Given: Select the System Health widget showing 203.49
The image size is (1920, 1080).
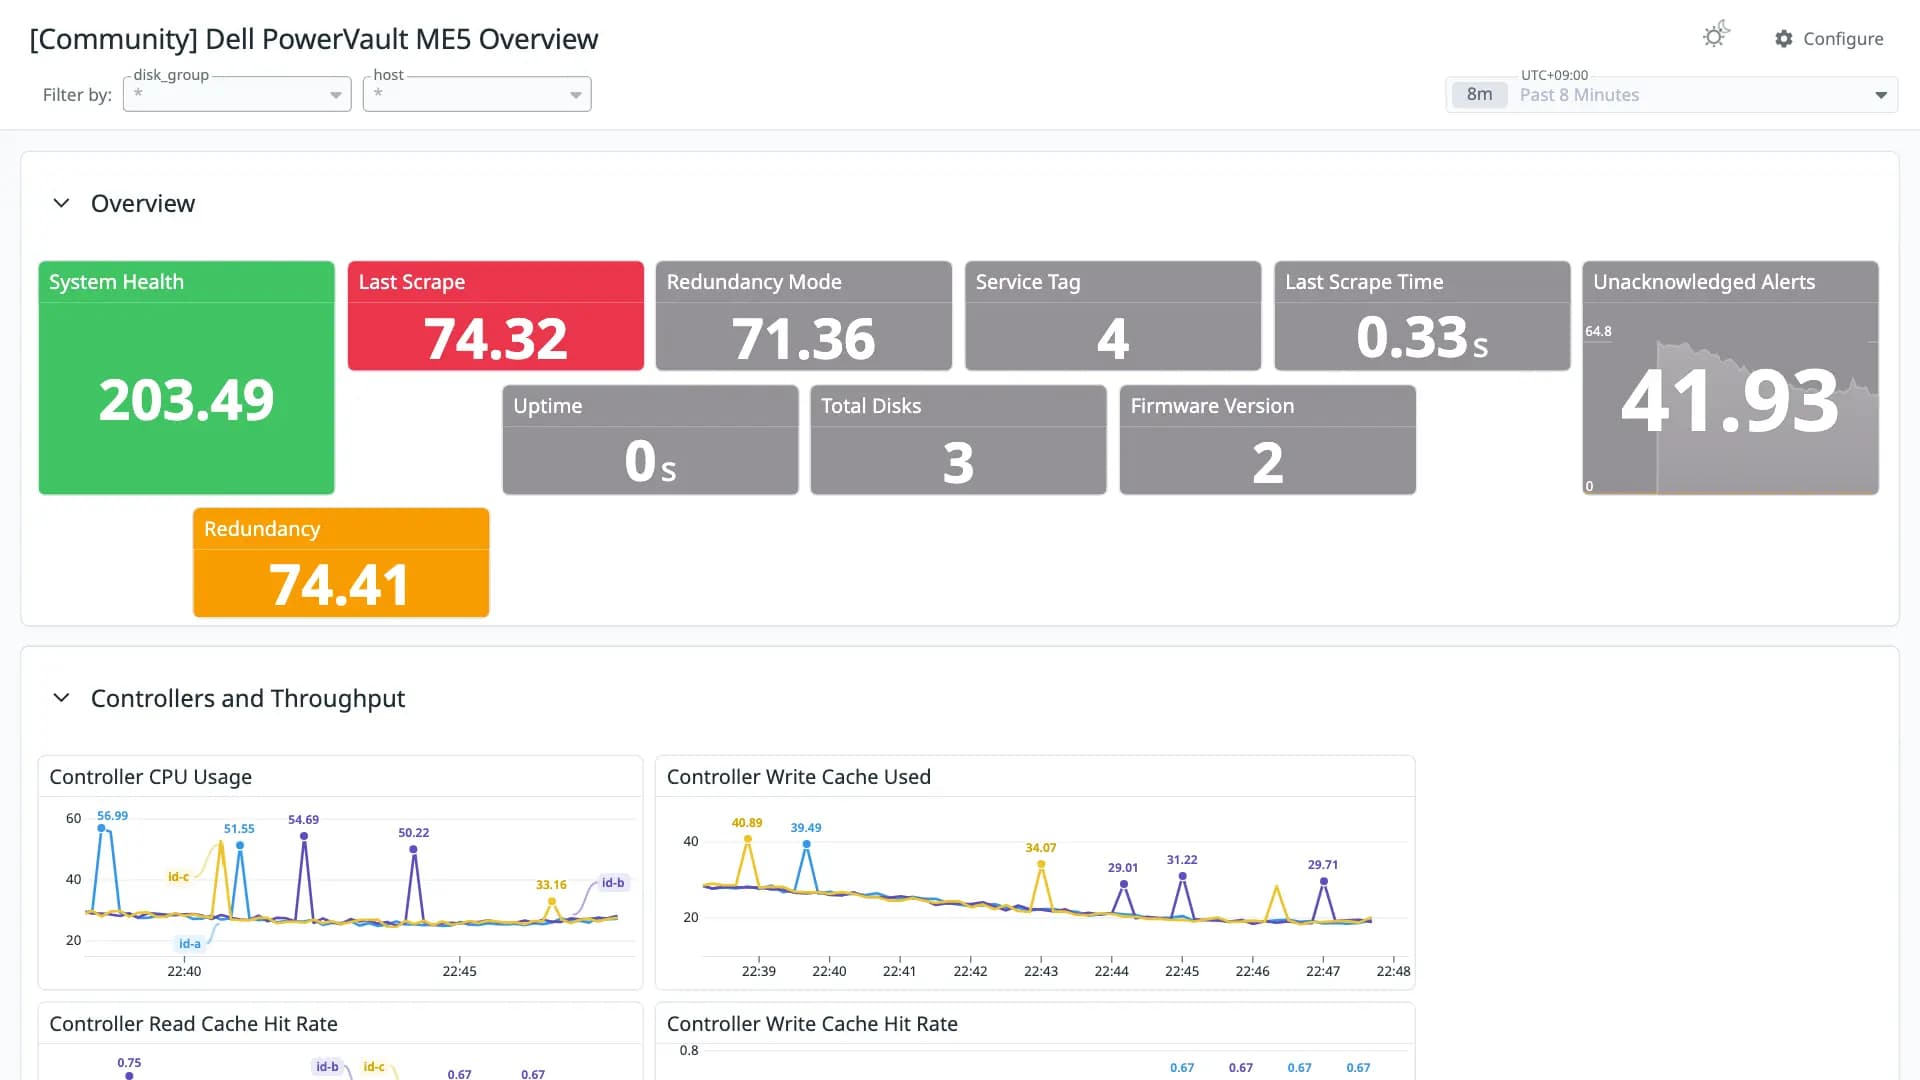Looking at the screenshot, I should pyautogui.click(x=186, y=378).
